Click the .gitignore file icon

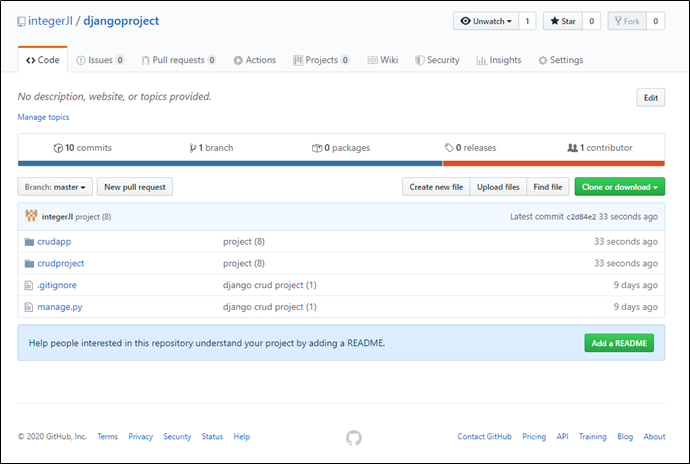29,285
